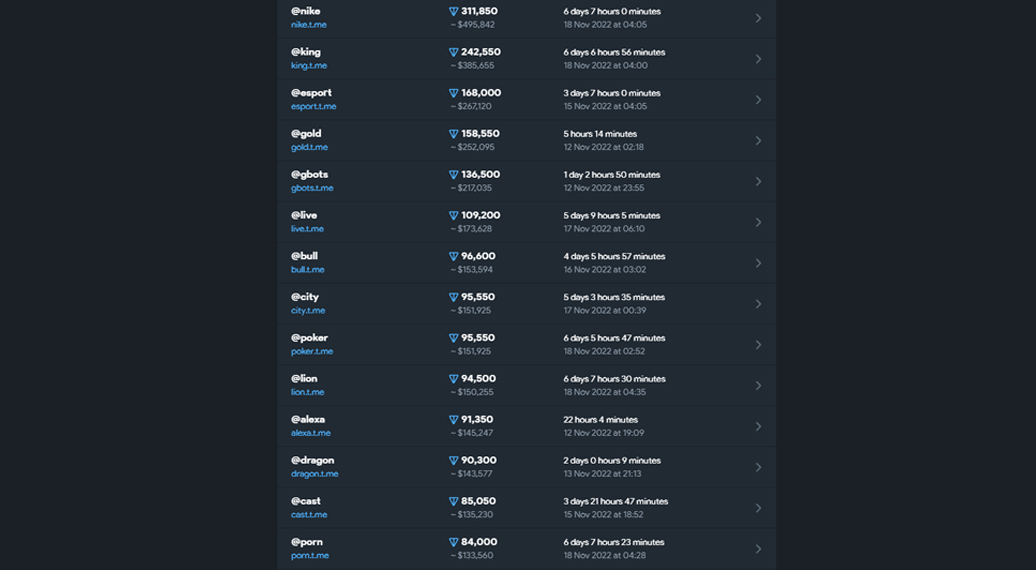Click the TON icon for @dragon's 90,300 bid
The width and height of the screenshot is (1036, 570).
(453, 461)
